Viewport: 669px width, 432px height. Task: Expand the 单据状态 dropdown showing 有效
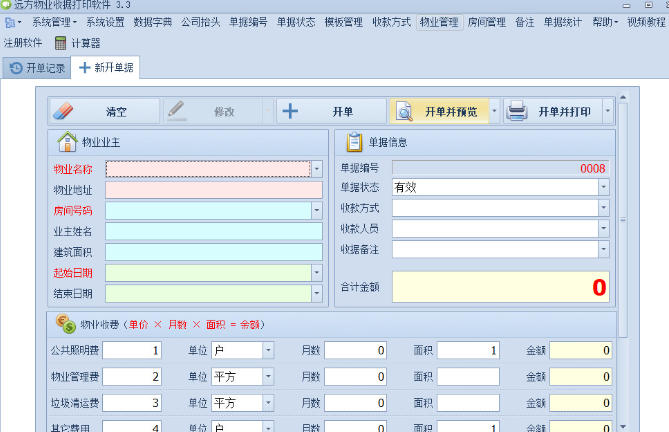tap(603, 187)
